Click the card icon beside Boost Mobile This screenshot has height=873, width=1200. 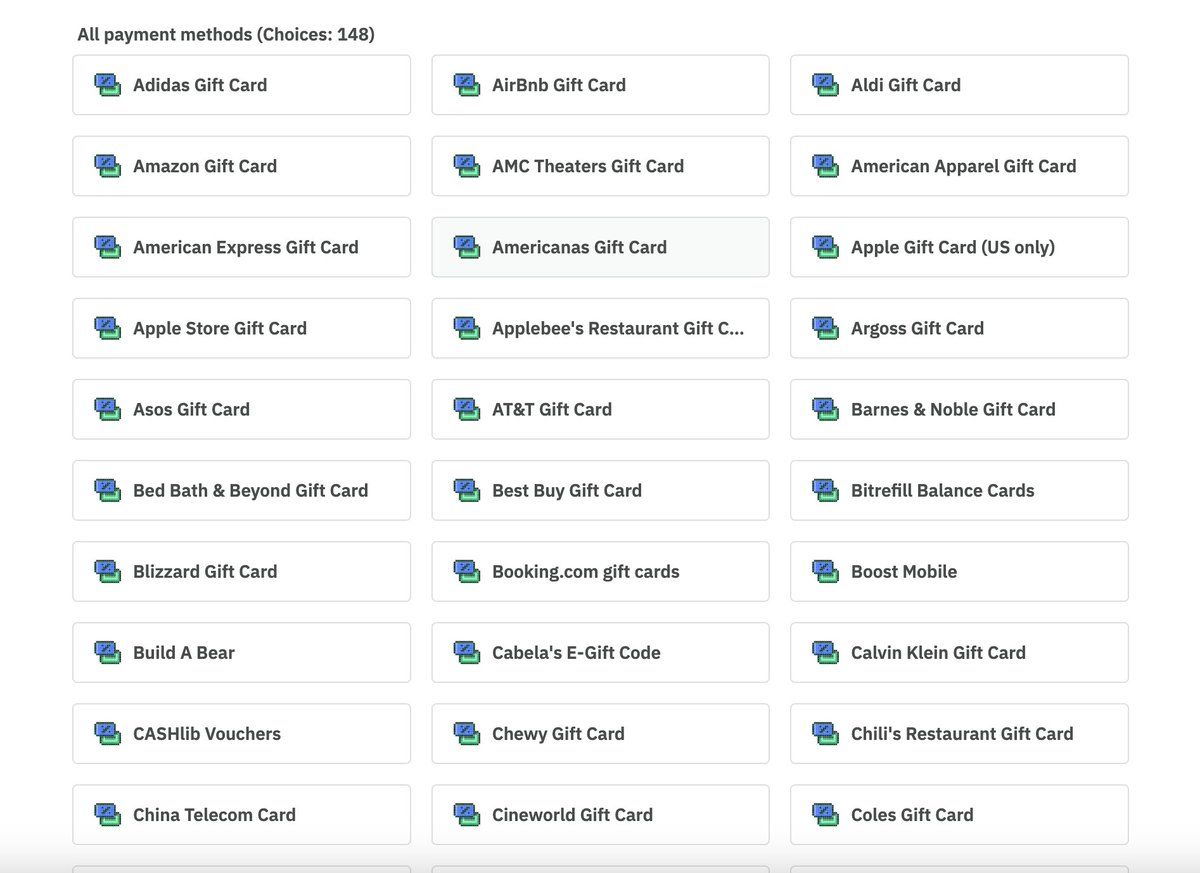click(825, 571)
